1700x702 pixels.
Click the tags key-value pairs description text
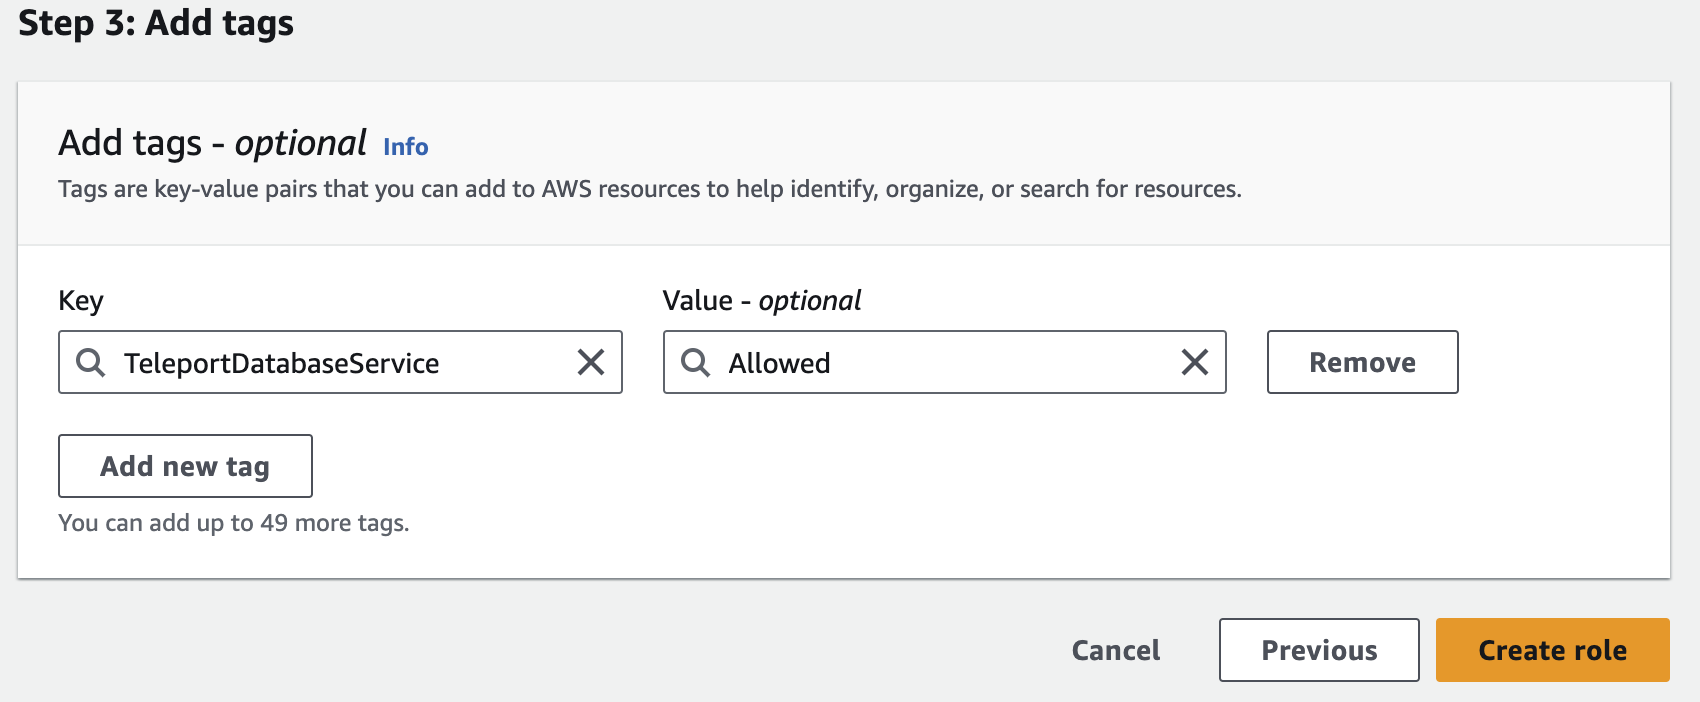(649, 189)
